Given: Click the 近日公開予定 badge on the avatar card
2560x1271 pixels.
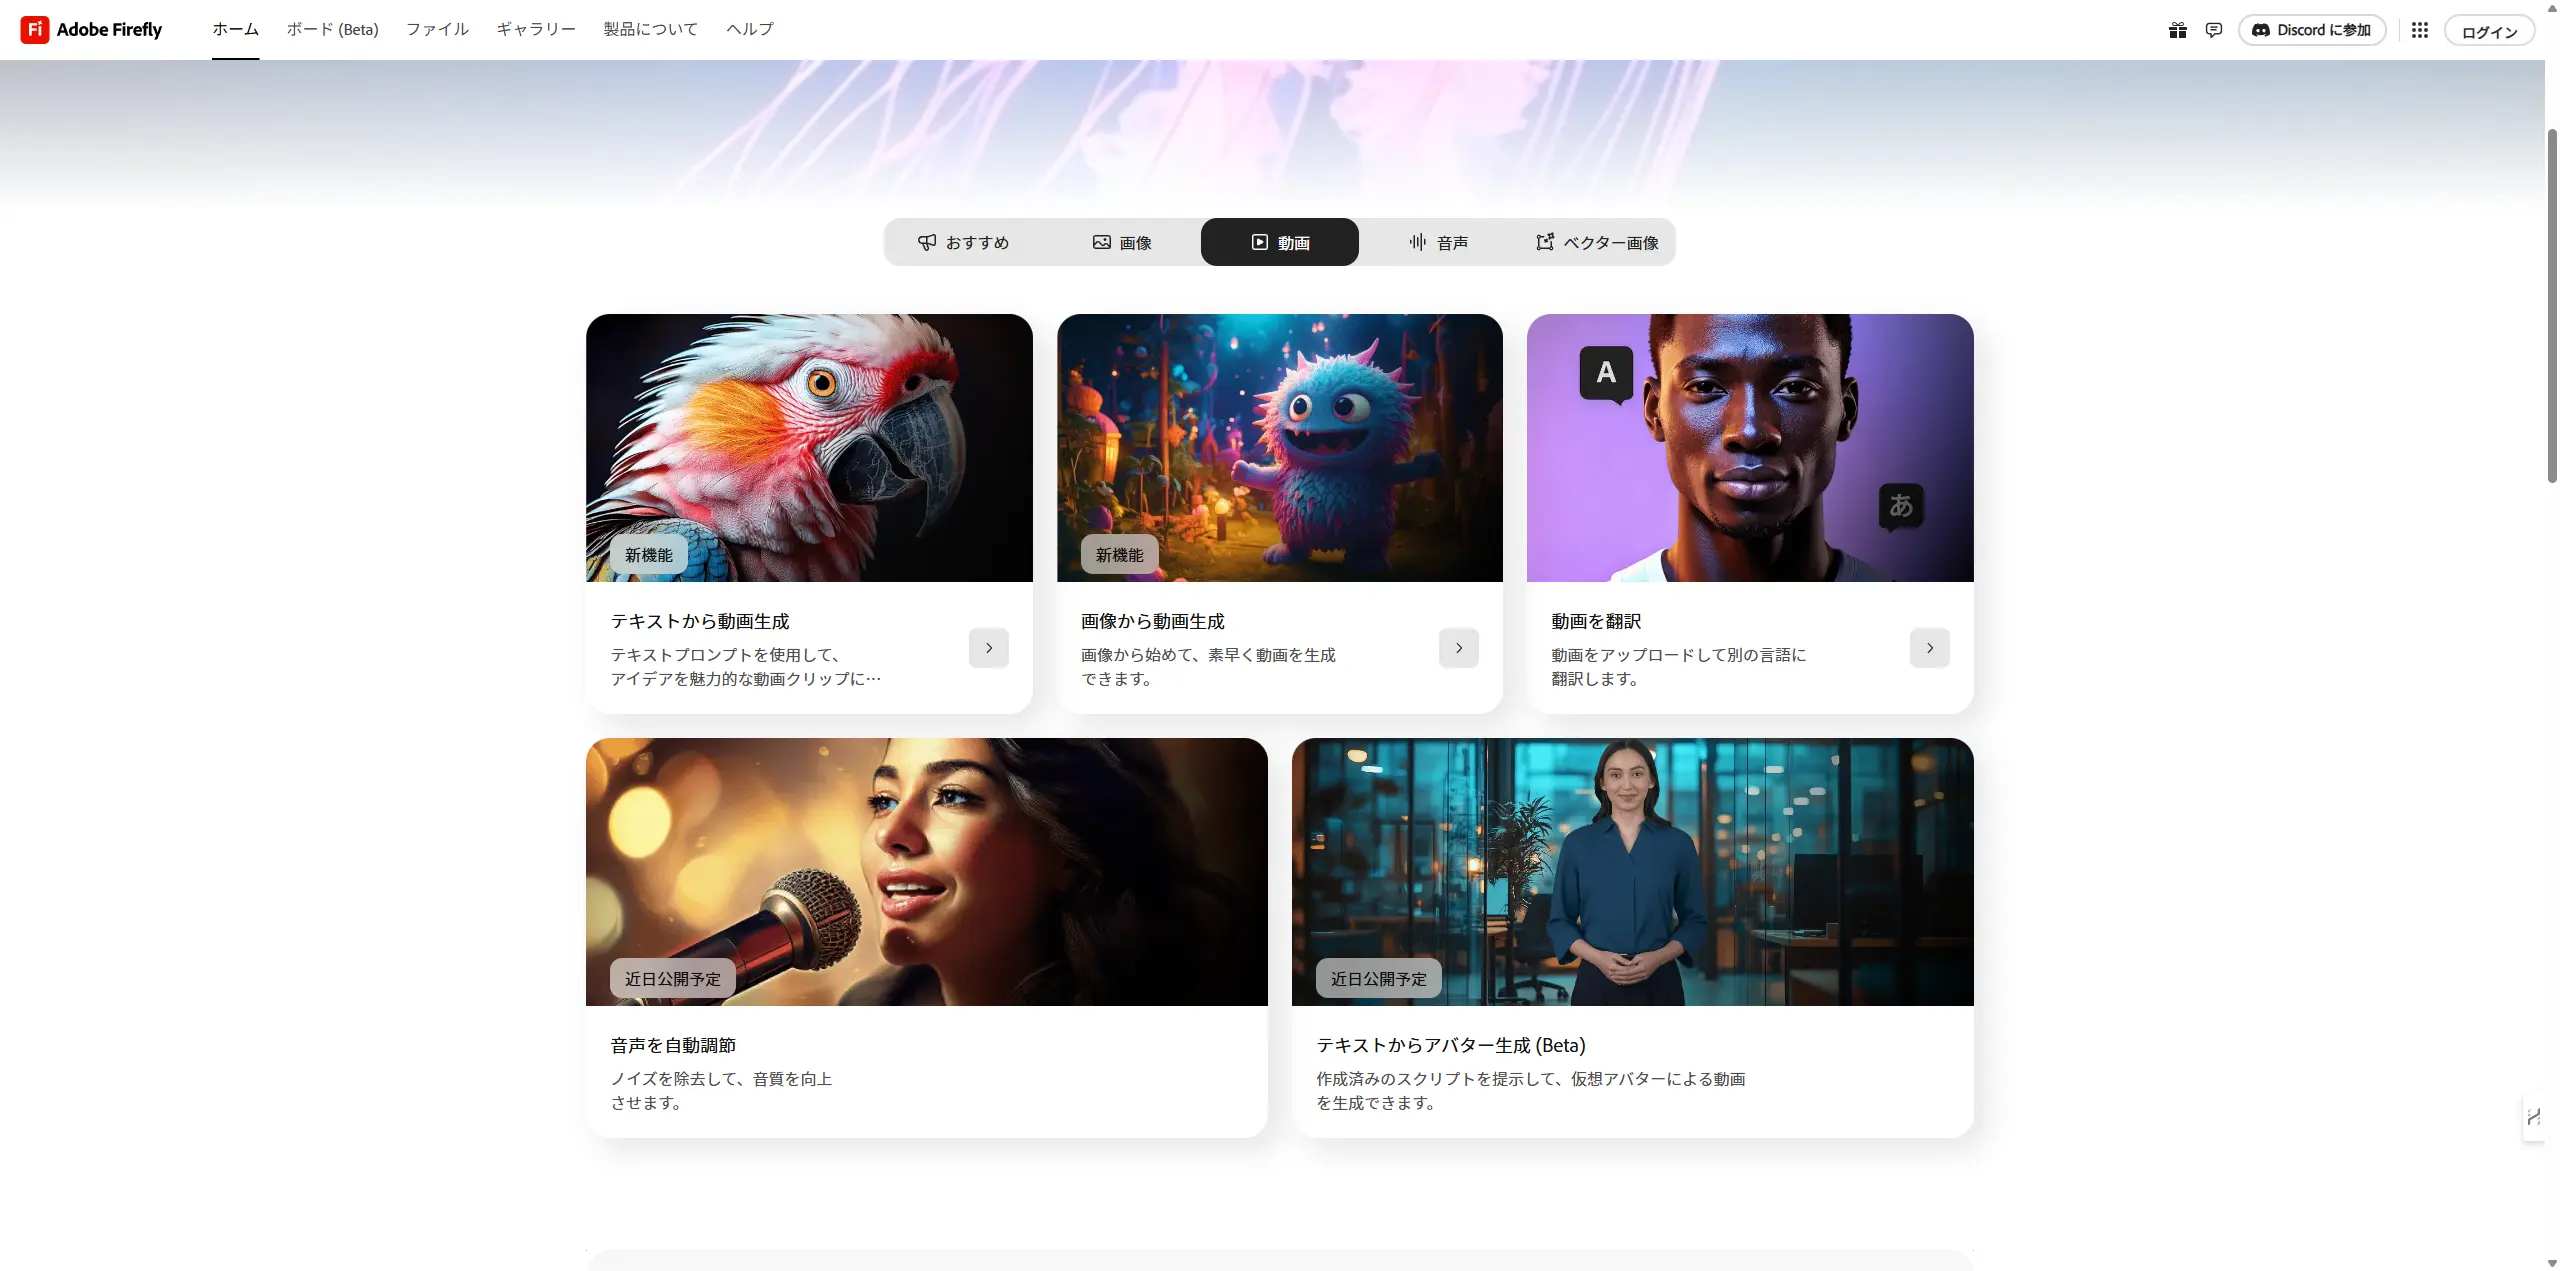Looking at the screenshot, I should 1378,979.
